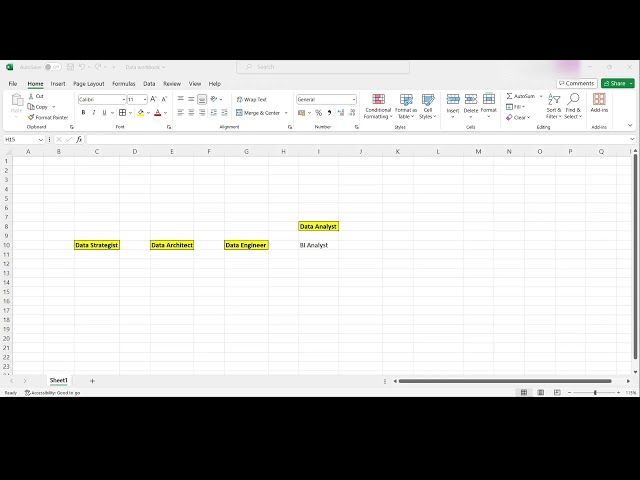
Task: Cut the selected cells
Action: pos(36,96)
